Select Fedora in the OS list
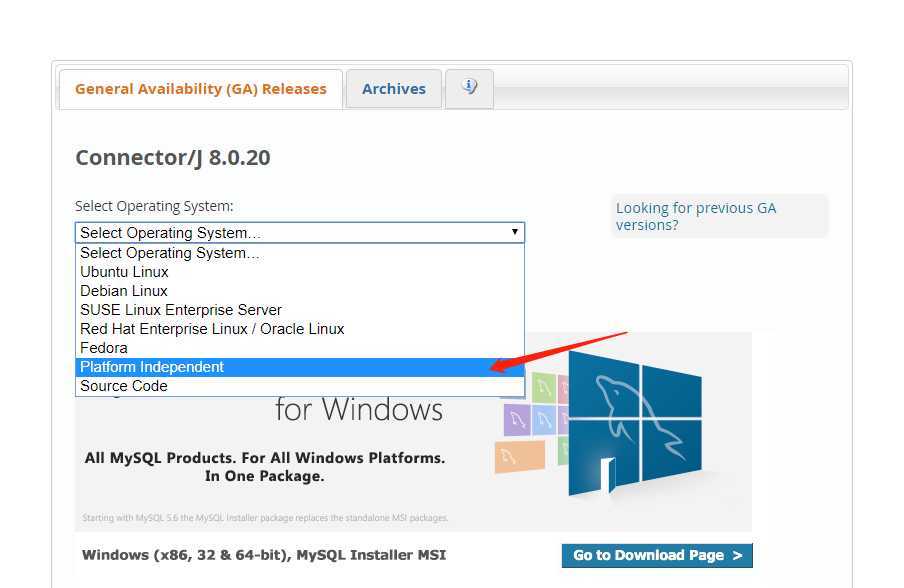904x588 pixels. coord(300,348)
